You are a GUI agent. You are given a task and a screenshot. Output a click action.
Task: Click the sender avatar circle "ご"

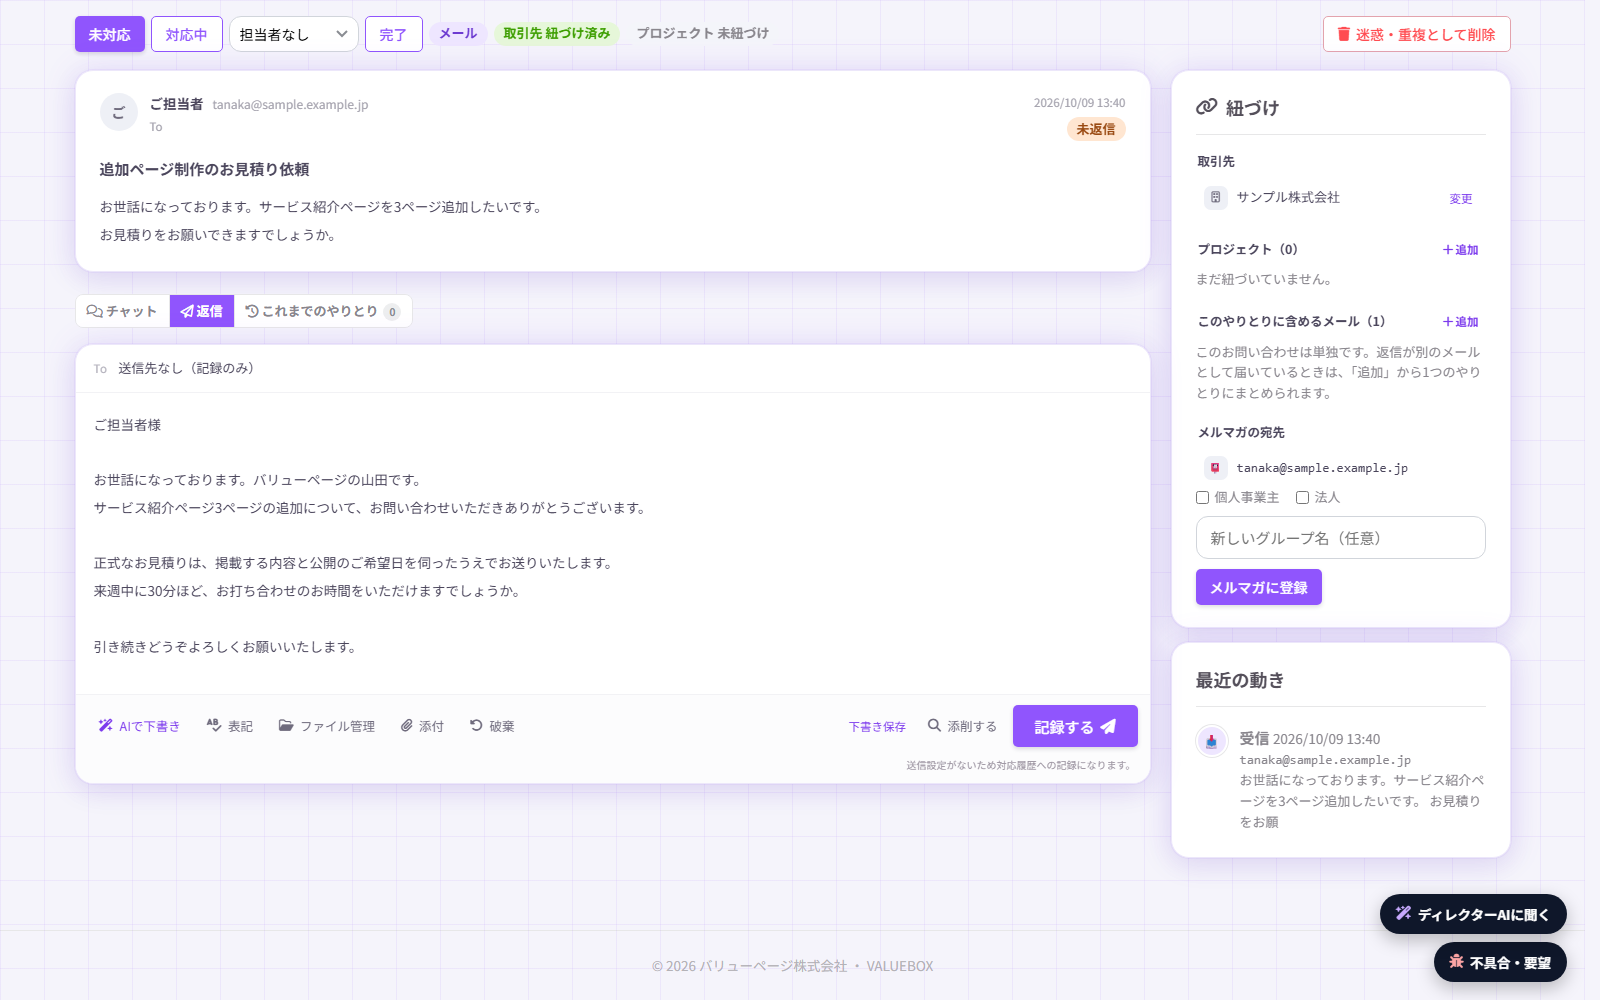(119, 112)
